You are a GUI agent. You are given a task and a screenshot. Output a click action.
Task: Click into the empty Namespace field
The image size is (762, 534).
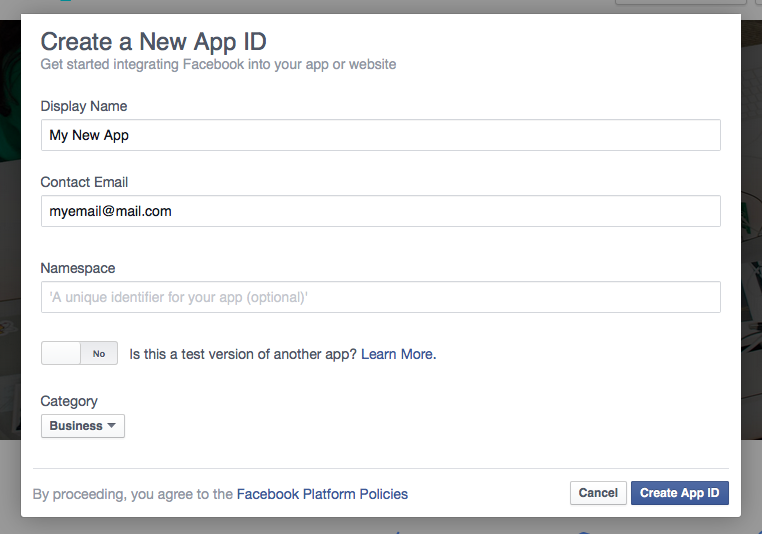coord(380,297)
